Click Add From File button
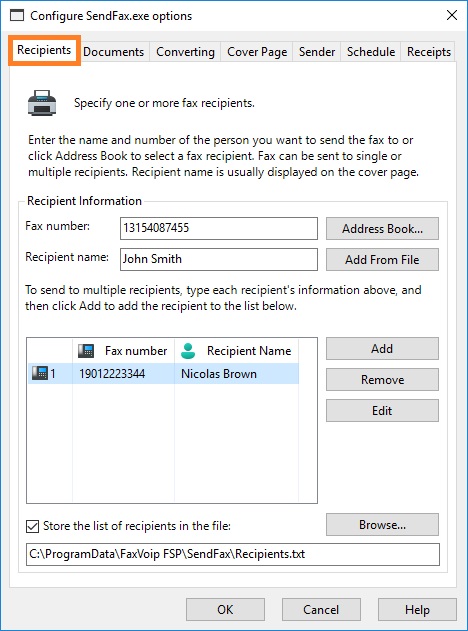Image resolution: width=468 pixels, height=631 pixels. click(382, 260)
